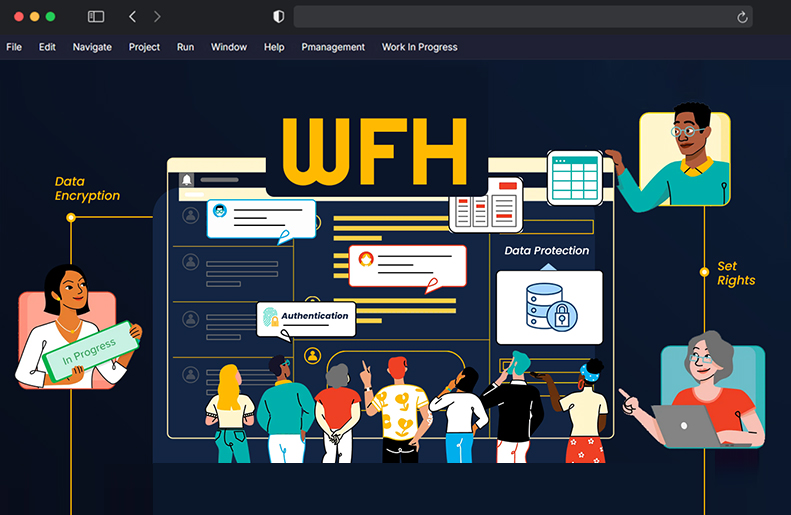Go forward with the right chevron
This screenshot has height=515, width=791.
pos(157,17)
